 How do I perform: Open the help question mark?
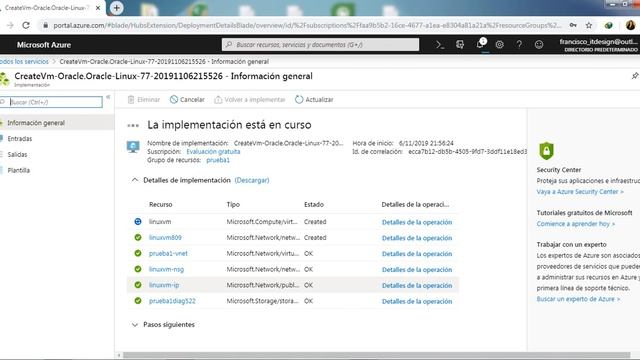tap(519, 44)
